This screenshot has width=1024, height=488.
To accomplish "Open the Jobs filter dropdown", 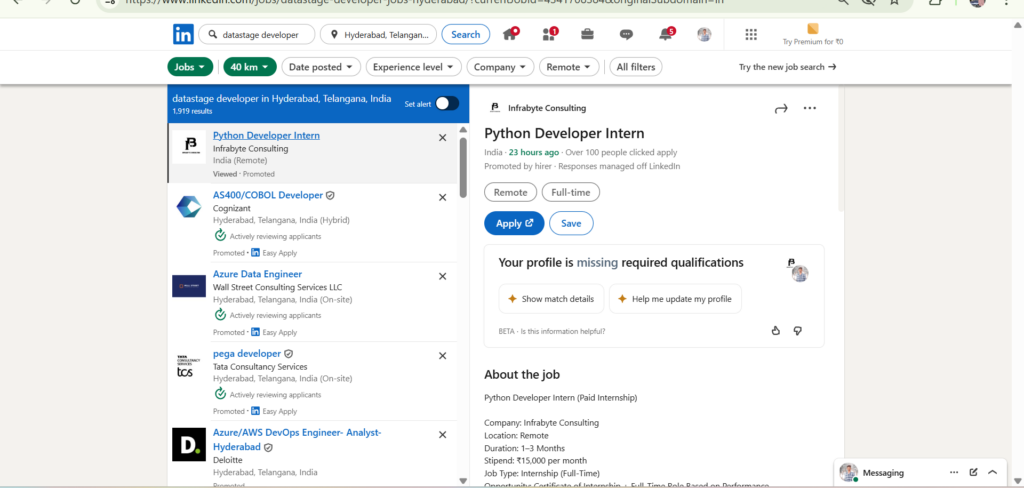I will click(x=190, y=67).
